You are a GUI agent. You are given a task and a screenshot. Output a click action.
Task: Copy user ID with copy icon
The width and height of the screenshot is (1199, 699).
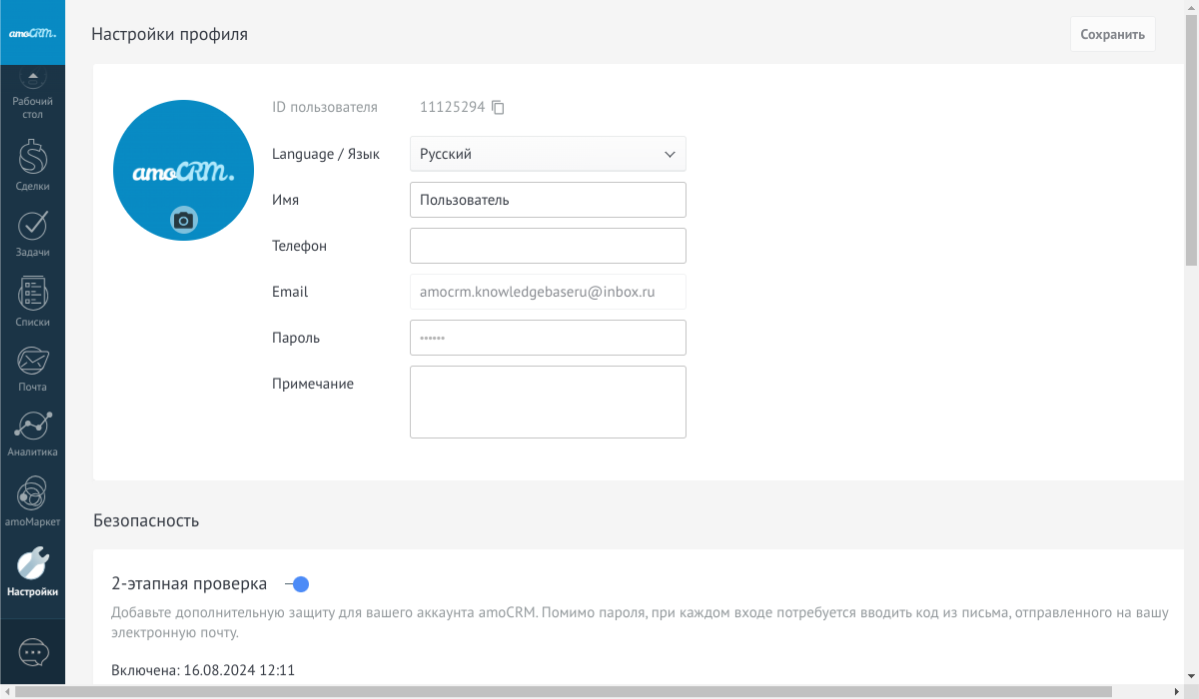pyautogui.click(x=498, y=107)
